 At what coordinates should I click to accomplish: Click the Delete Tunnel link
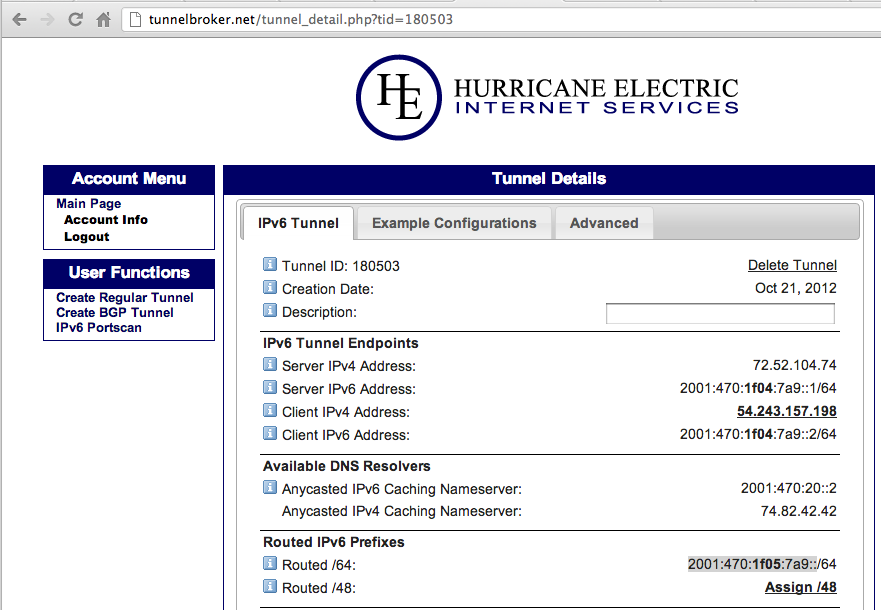[x=792, y=265]
